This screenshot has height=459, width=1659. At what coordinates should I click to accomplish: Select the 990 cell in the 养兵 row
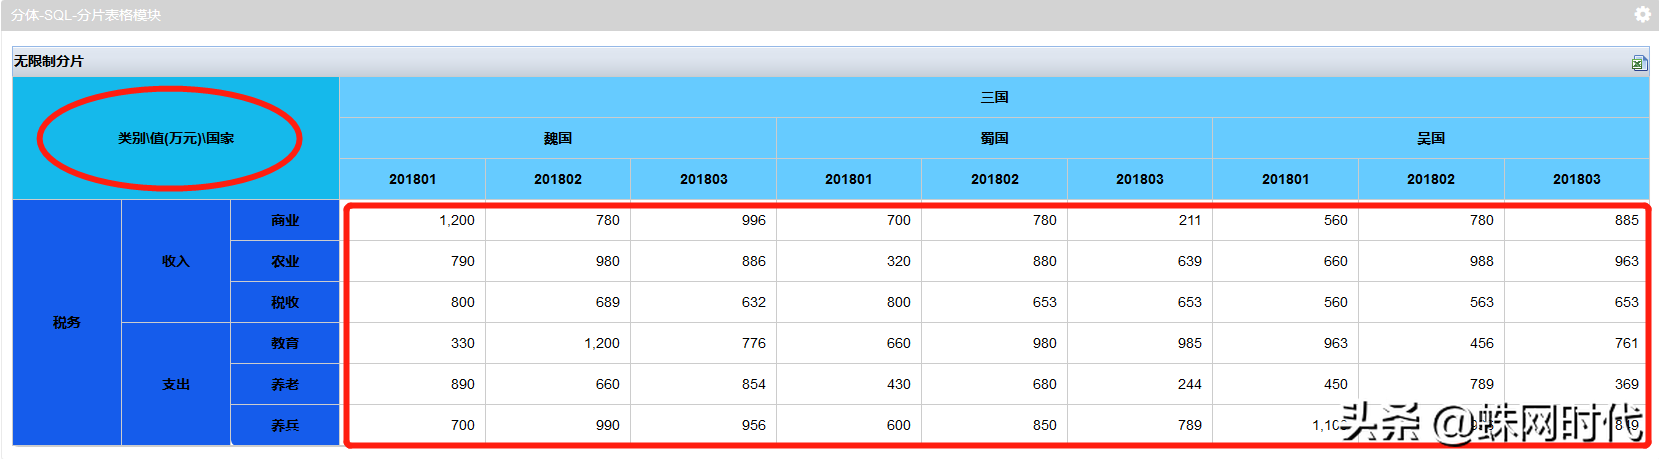pos(558,425)
